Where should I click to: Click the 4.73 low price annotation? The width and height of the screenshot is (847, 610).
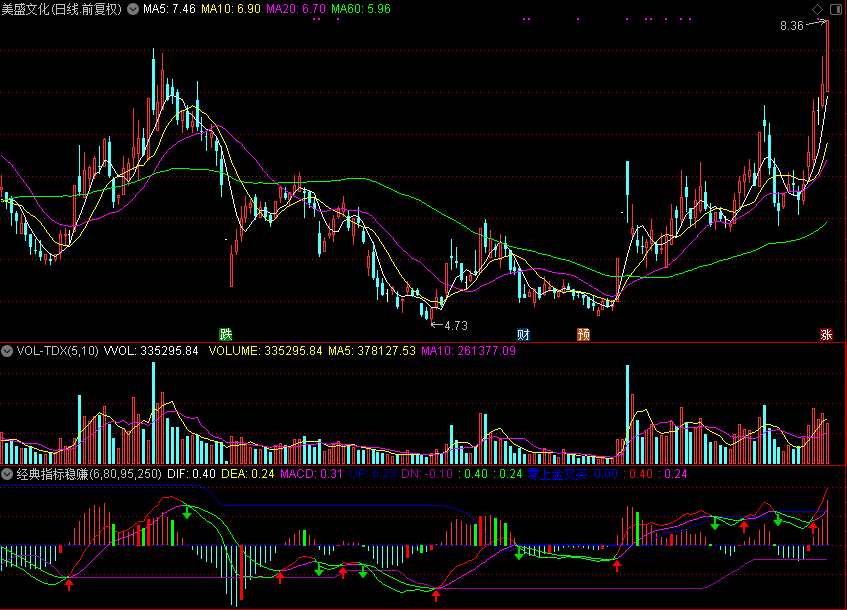[455, 325]
